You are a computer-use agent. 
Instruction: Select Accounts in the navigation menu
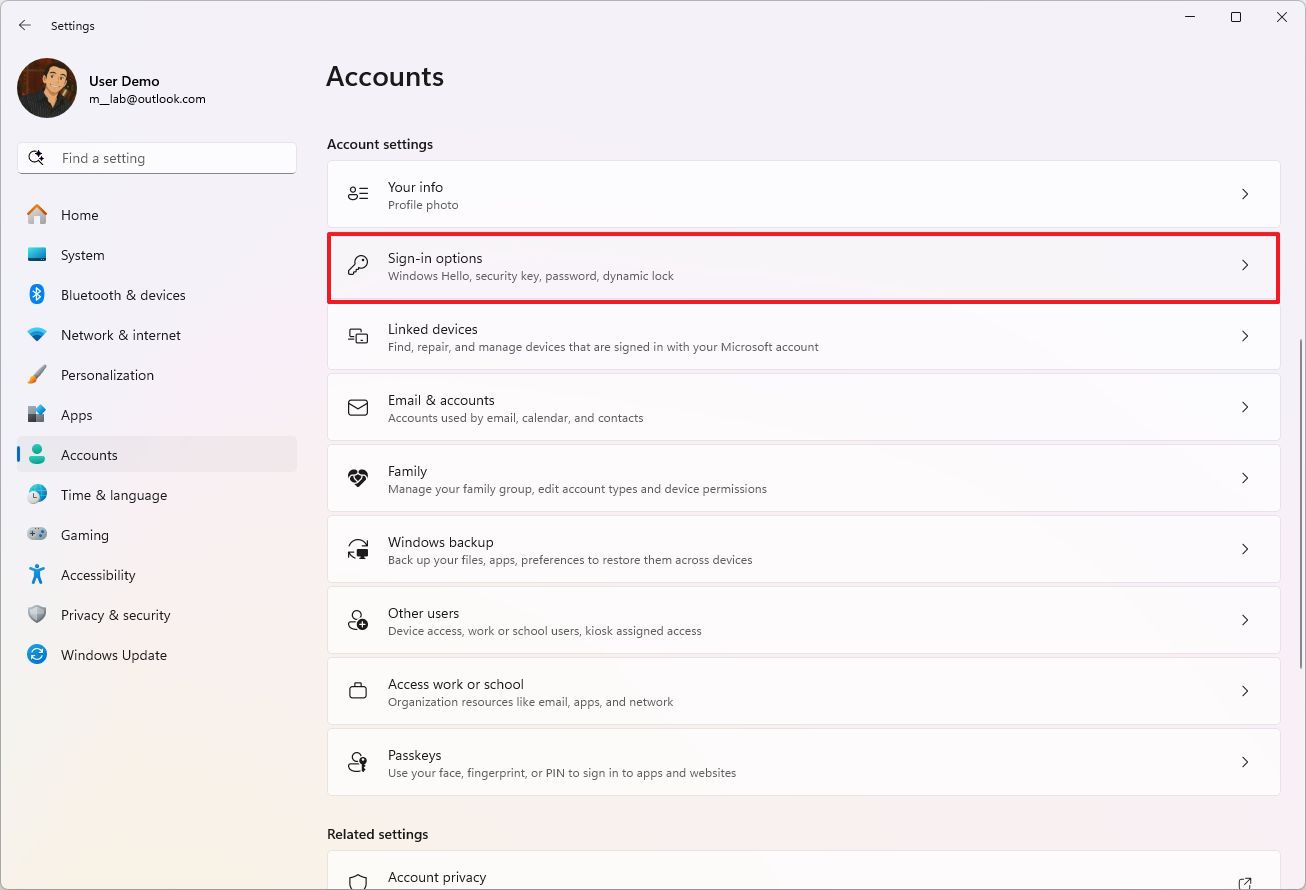89,454
